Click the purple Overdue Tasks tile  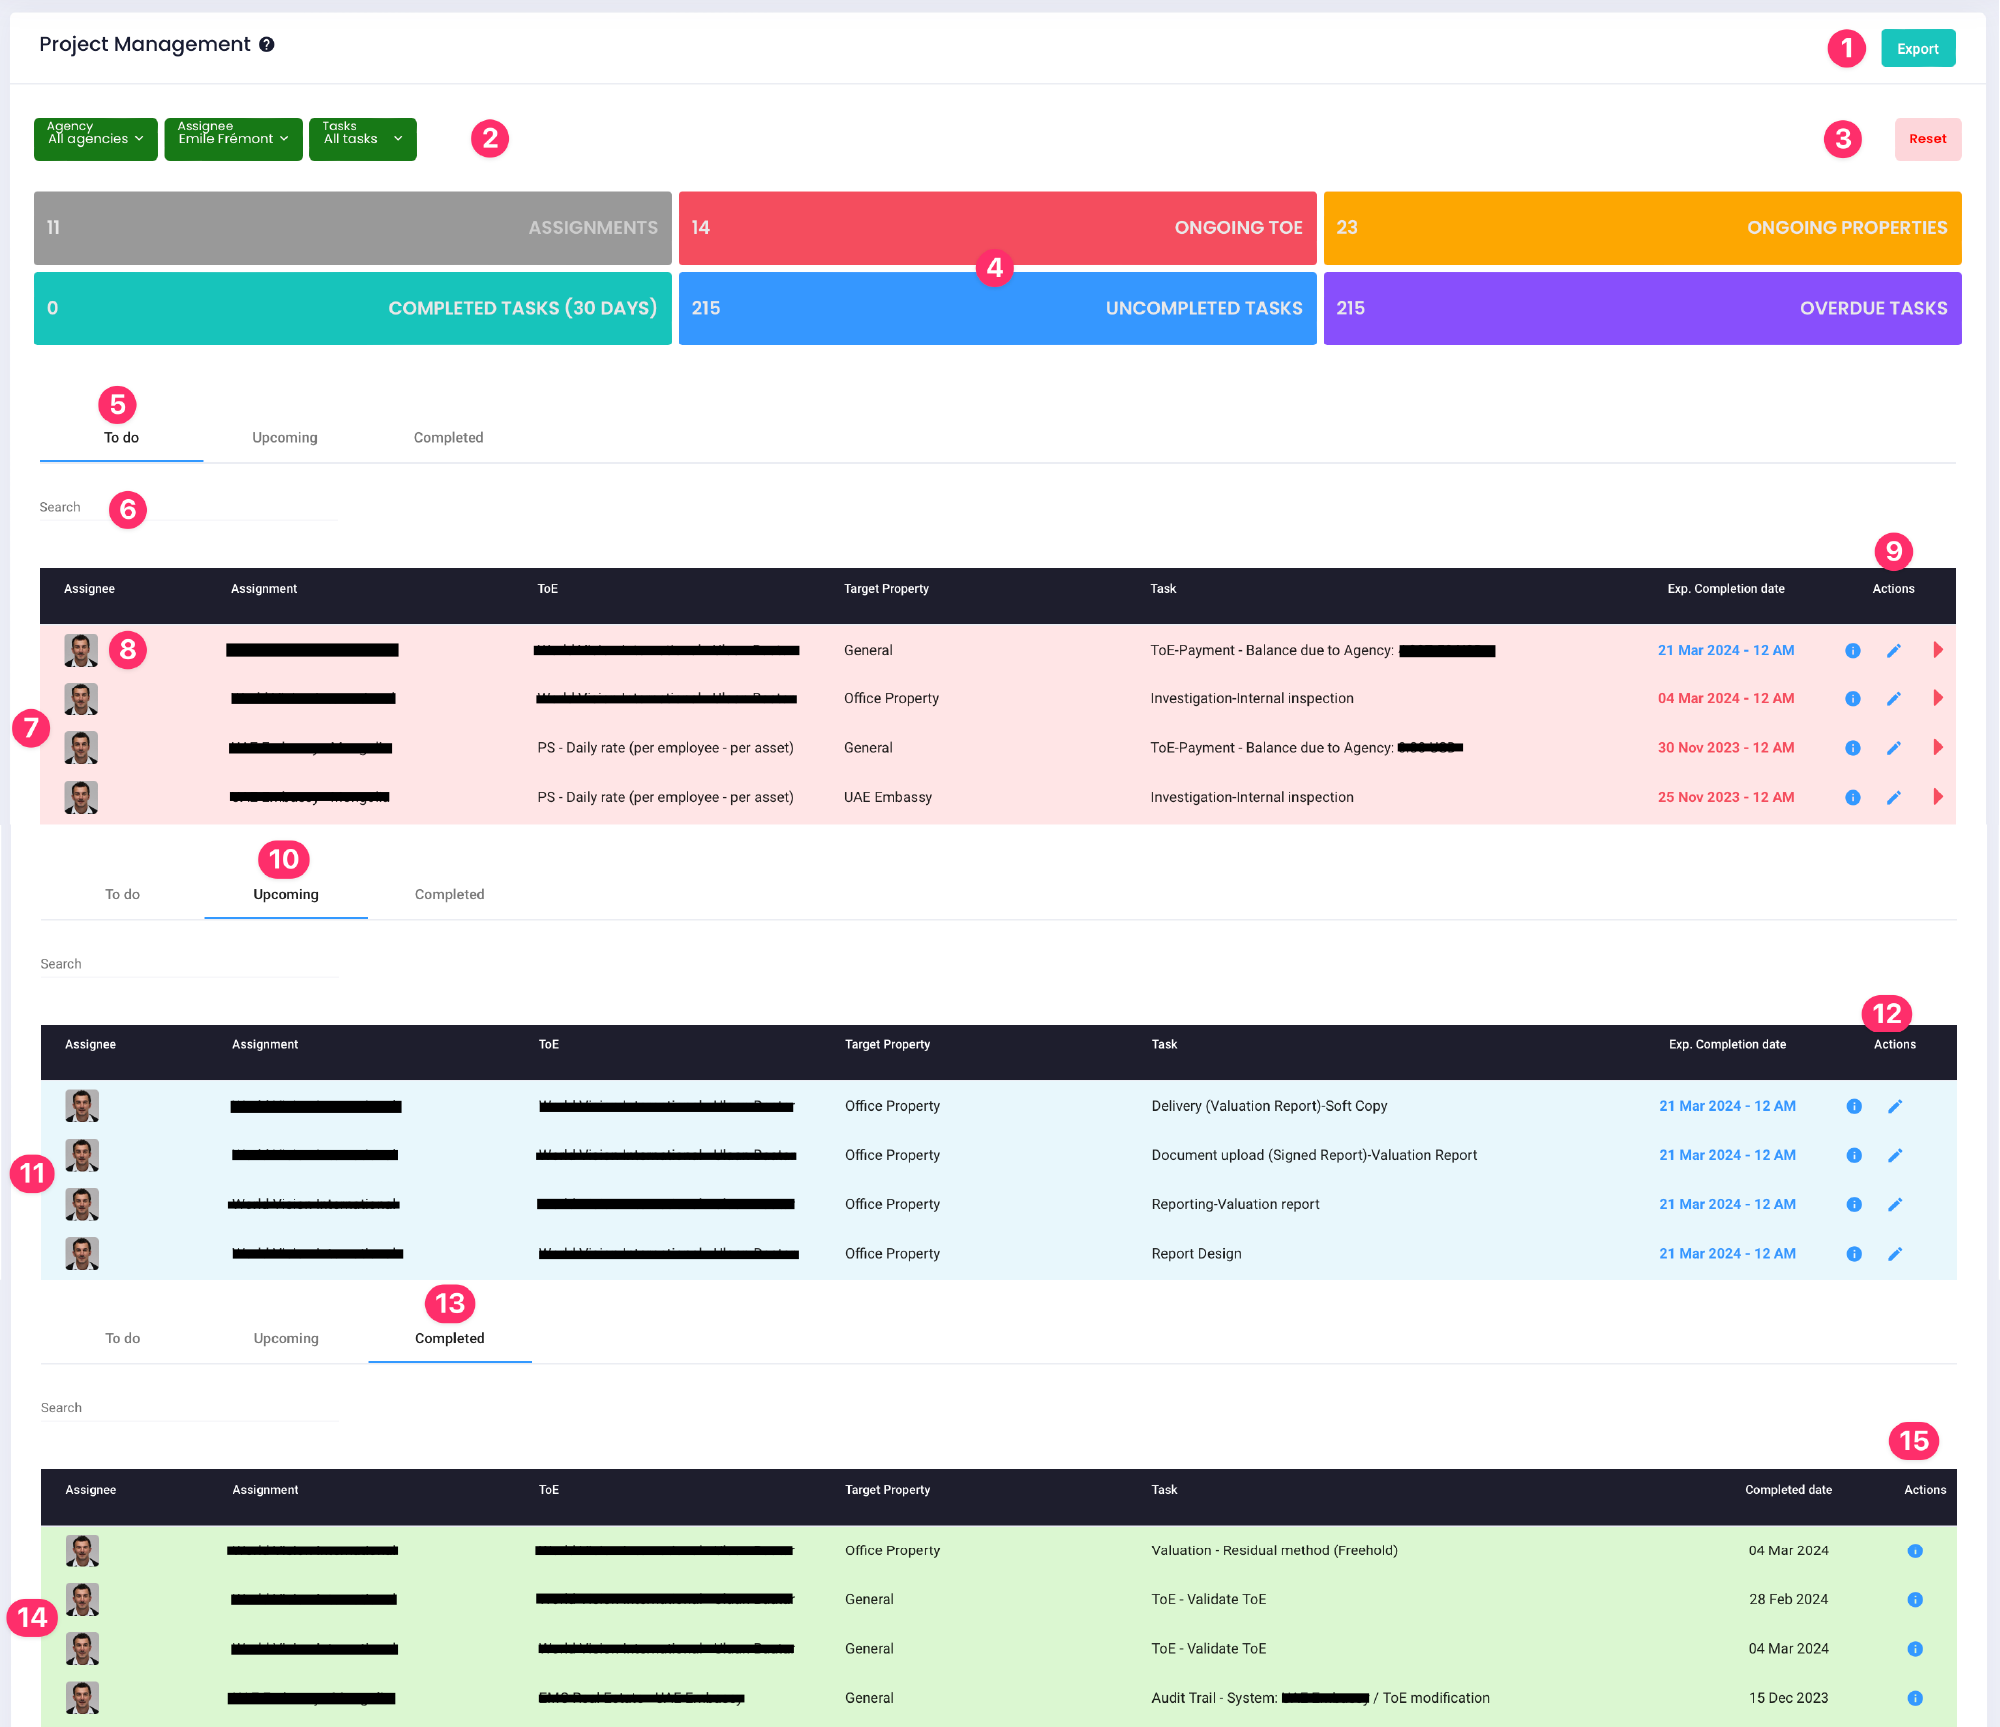click(1641, 308)
